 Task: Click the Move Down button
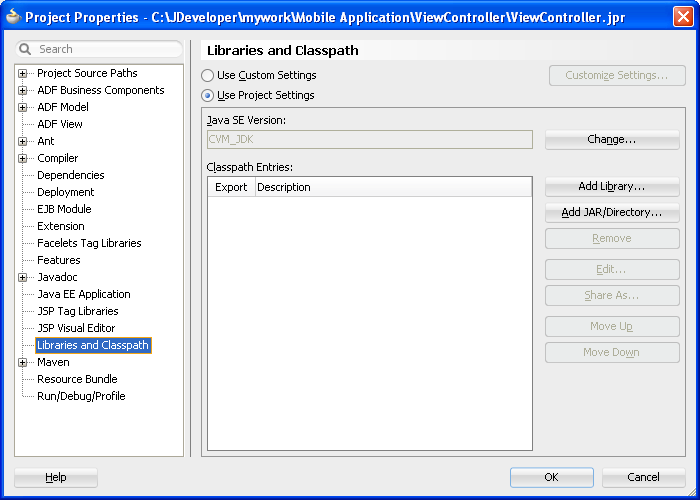[x=612, y=353]
